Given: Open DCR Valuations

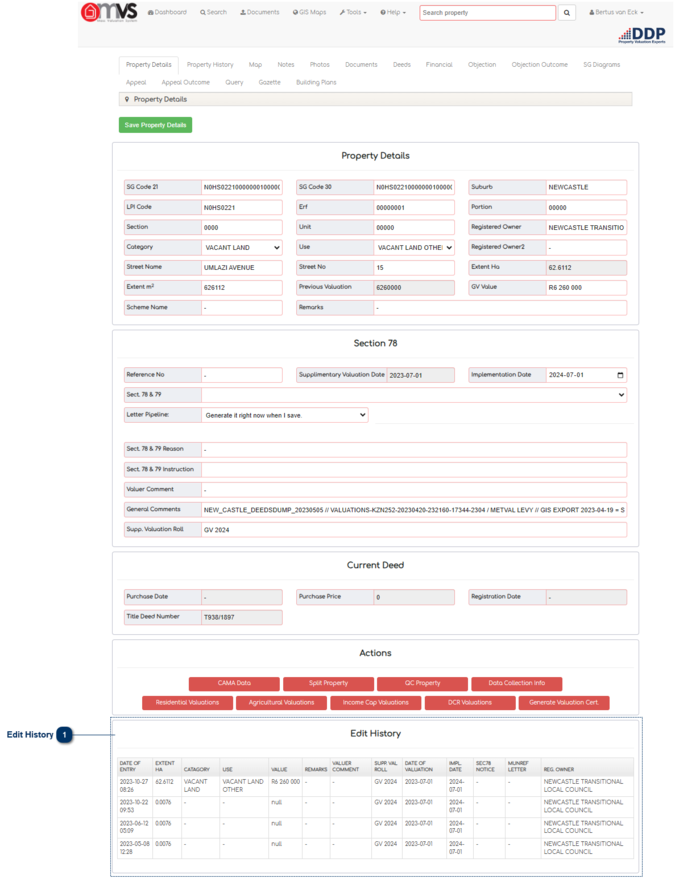Looking at the screenshot, I should tap(470, 703).
